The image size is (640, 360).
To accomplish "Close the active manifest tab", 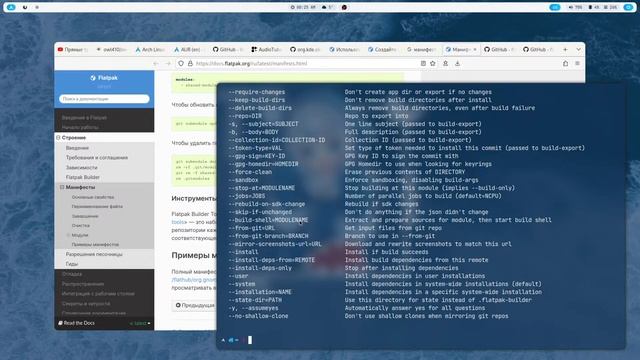I will pos(475,49).
